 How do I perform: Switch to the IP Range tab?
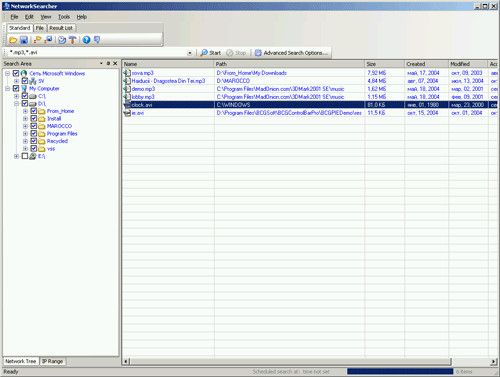click(x=53, y=361)
